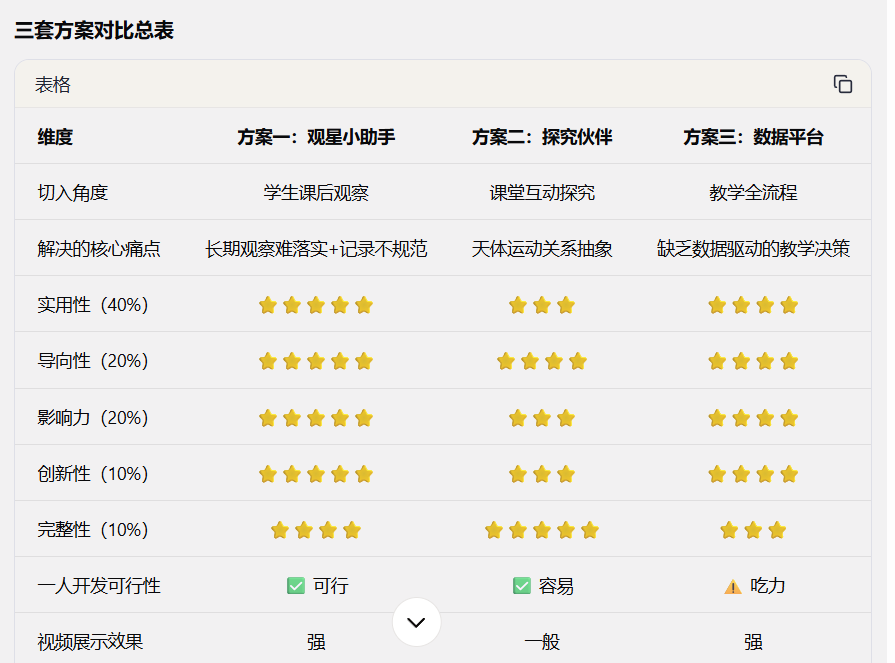
Task: Click the green check next to 容易
Action: [522, 585]
